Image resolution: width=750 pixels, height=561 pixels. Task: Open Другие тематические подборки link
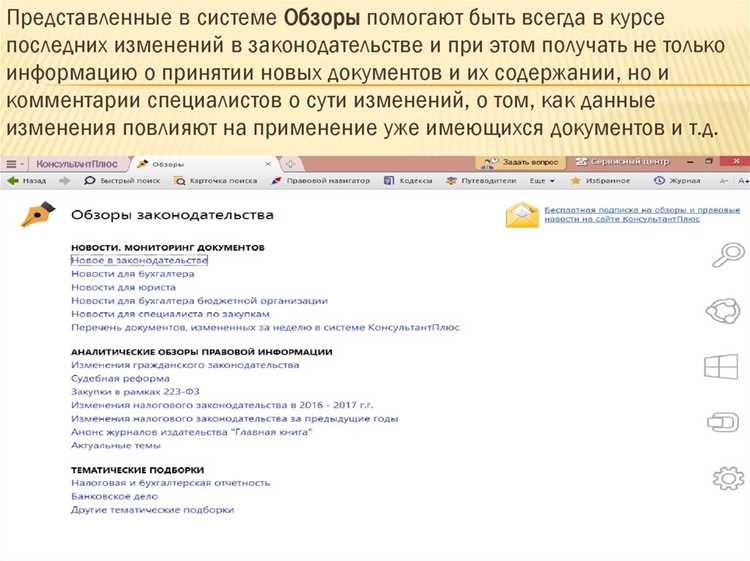pos(153,510)
